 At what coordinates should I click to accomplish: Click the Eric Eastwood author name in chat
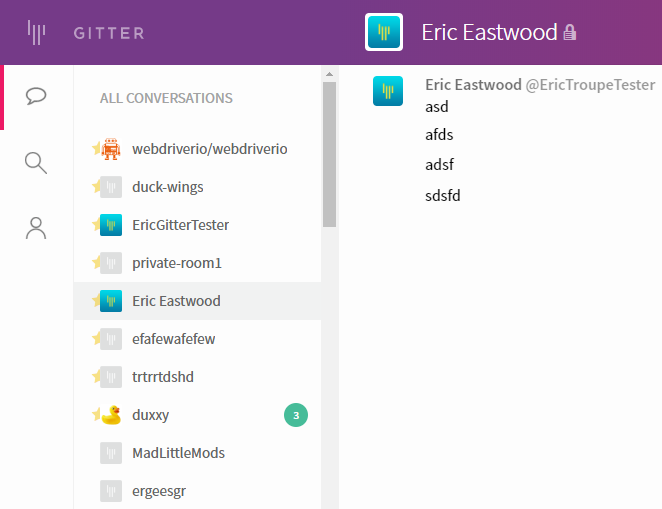(x=473, y=85)
